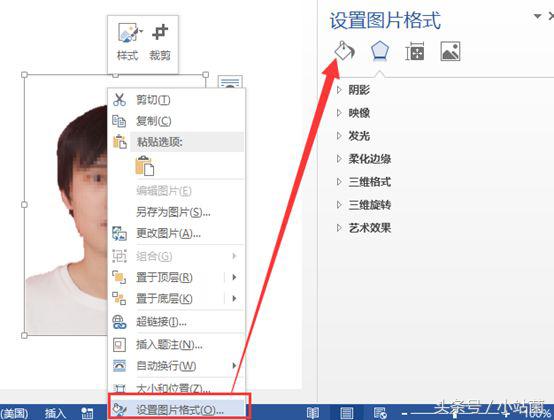Click the caption icon beside 插入题注

119,344
